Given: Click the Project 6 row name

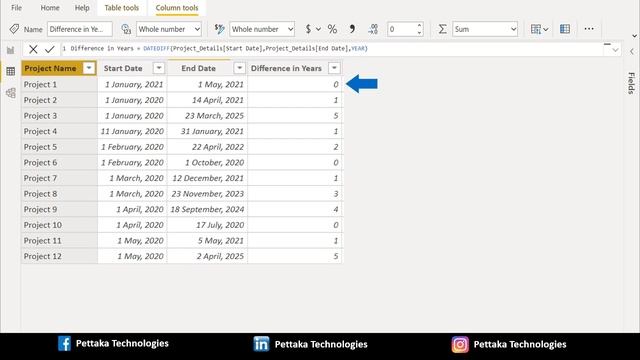Looking at the screenshot, I should point(40,162).
